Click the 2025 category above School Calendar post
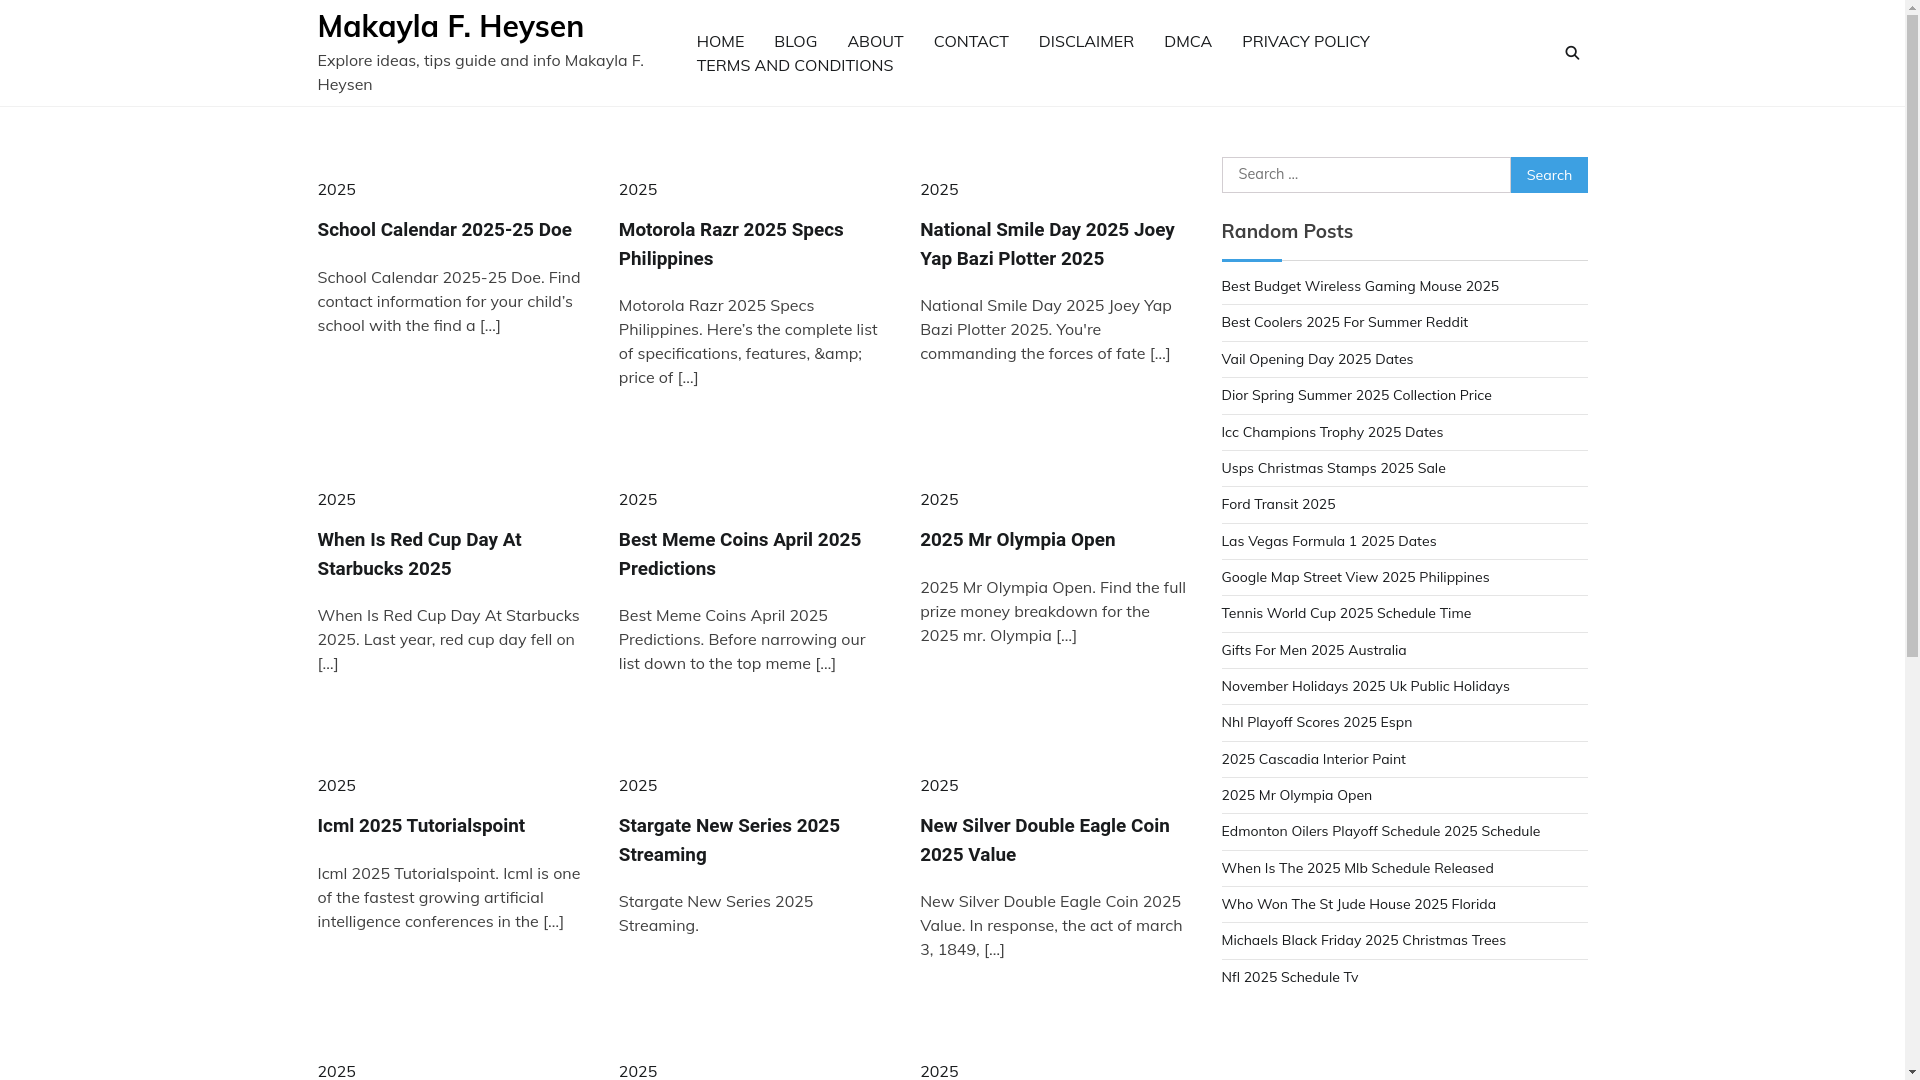Image resolution: width=1920 pixels, height=1080 pixels. tap(337, 189)
